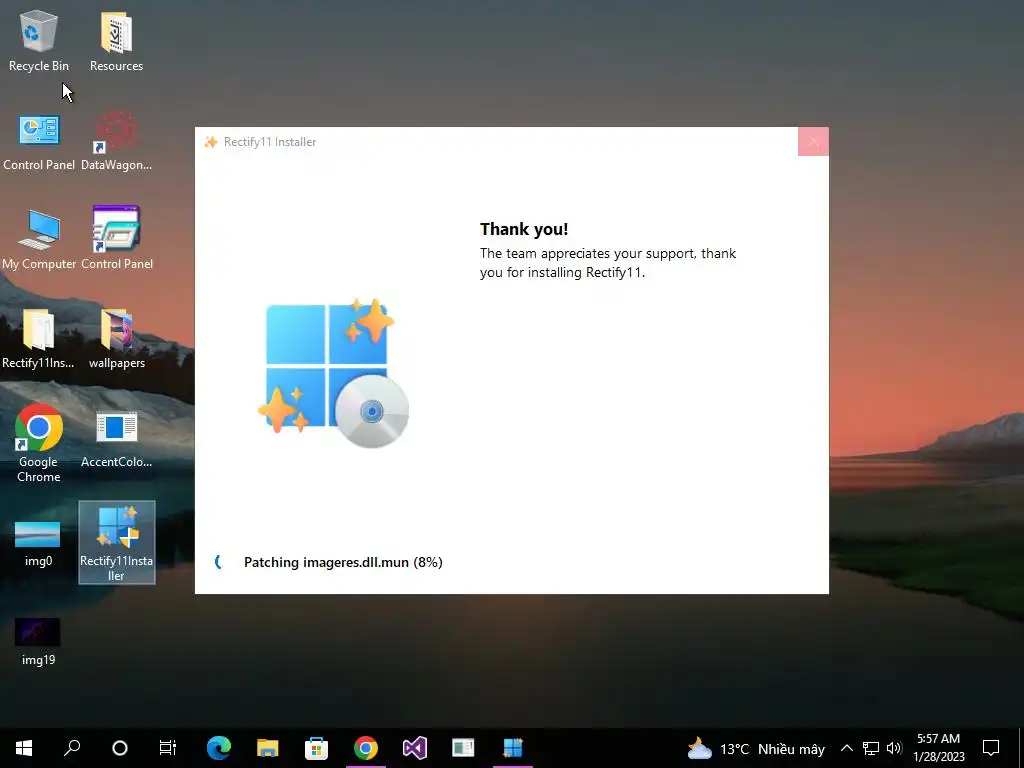Image resolution: width=1024 pixels, height=768 pixels.
Task: Click the team appreciates your support message
Action: [607, 263]
